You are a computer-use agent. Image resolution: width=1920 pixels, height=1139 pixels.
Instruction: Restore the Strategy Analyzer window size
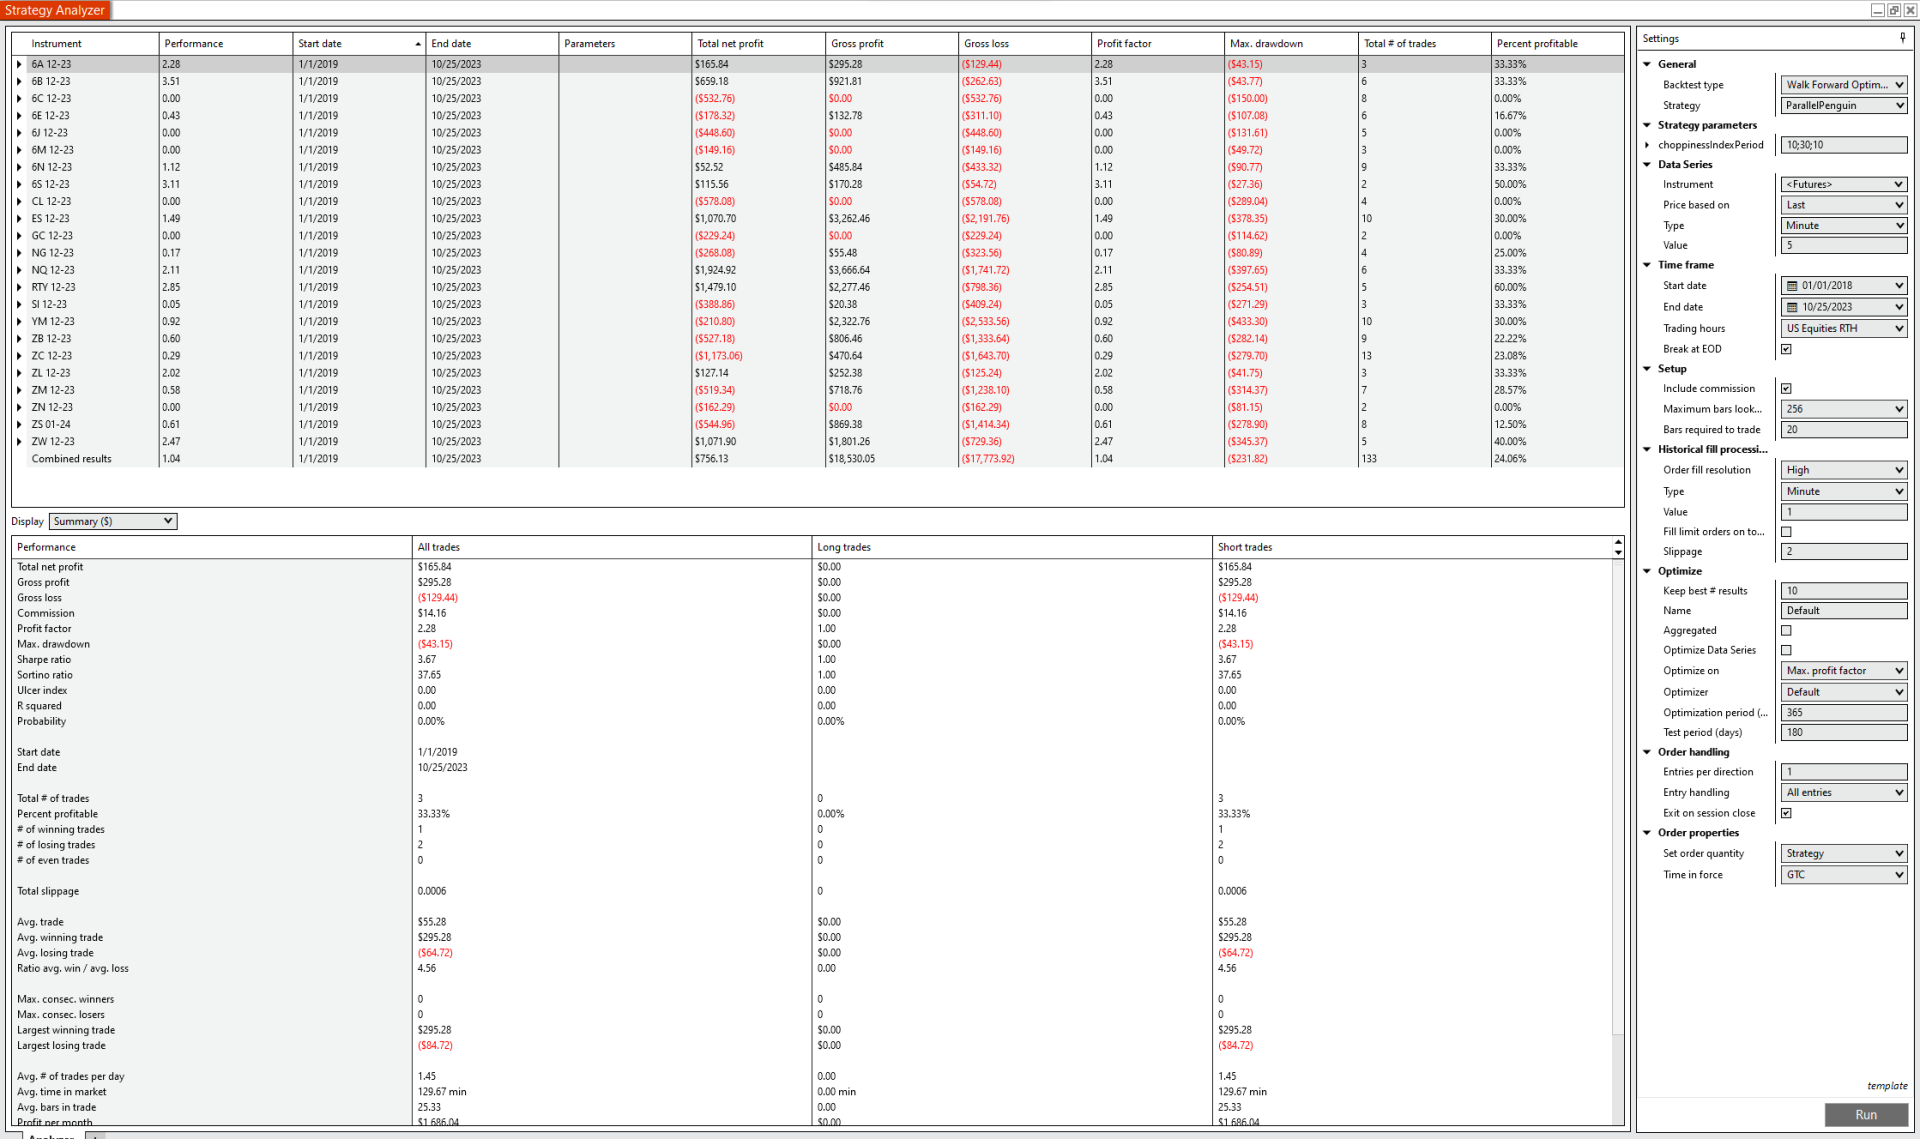tap(1893, 10)
